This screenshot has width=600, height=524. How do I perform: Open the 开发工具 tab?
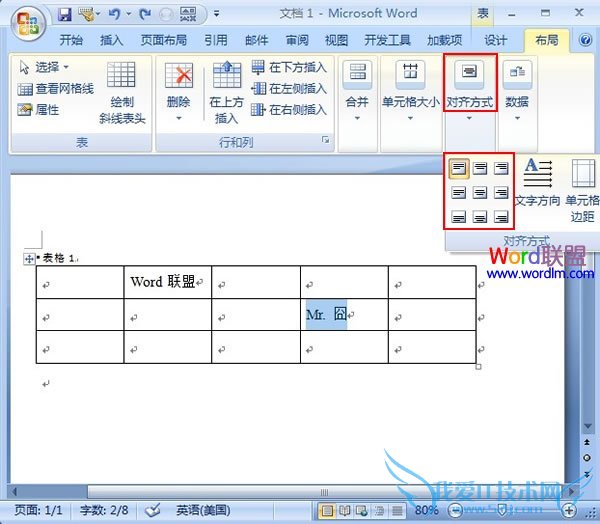387,40
